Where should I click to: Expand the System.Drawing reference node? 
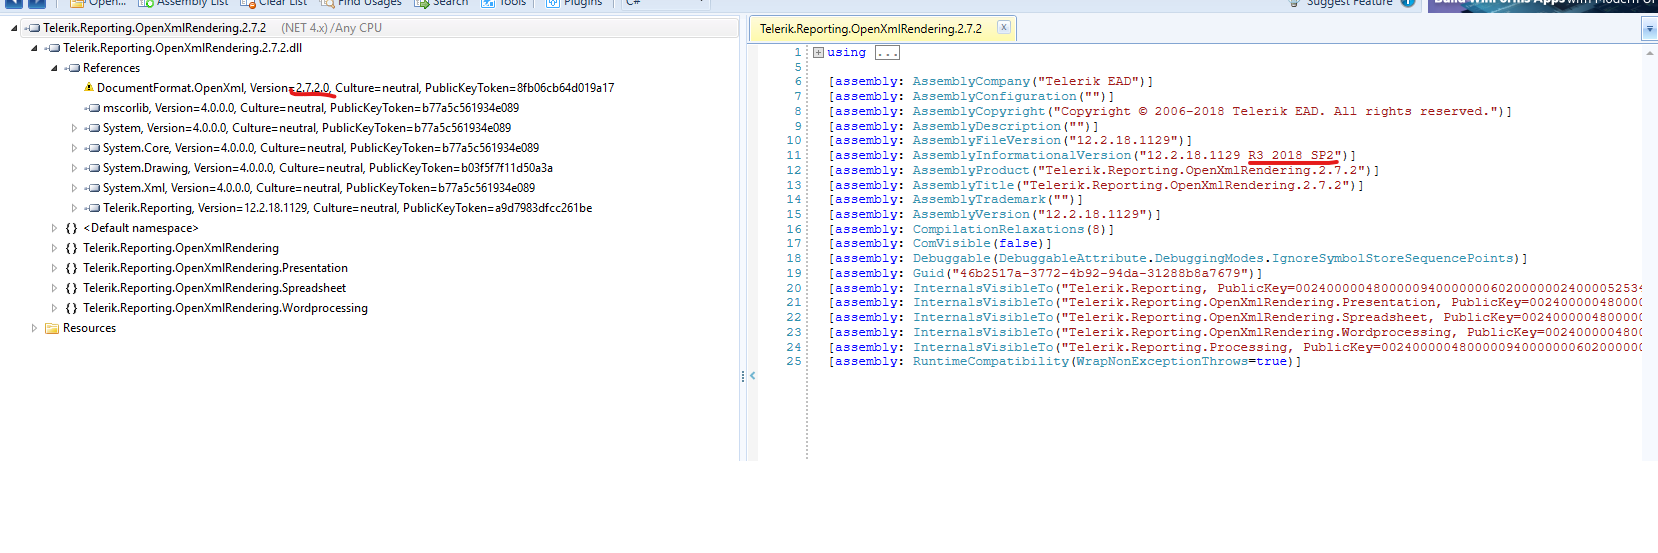[74, 168]
